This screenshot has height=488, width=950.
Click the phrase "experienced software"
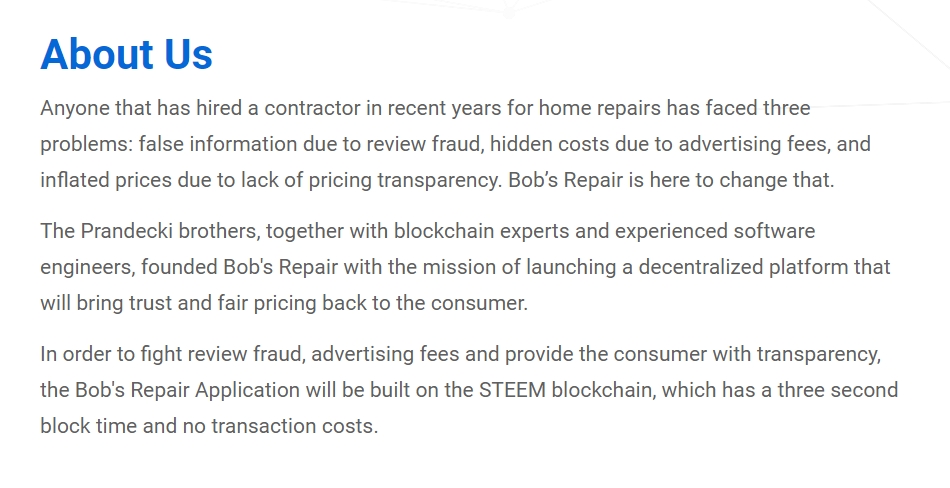pos(715,231)
